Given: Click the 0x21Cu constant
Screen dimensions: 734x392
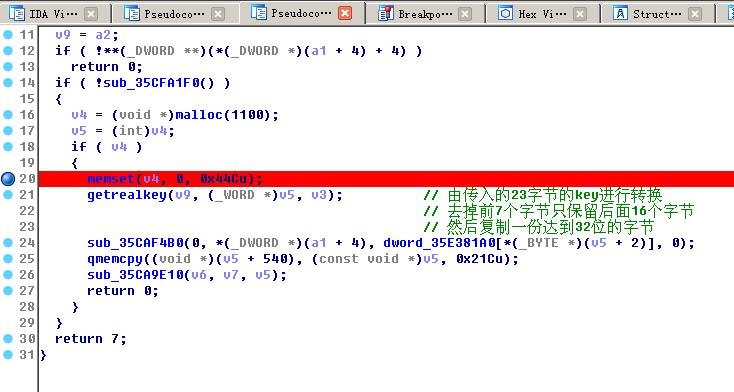Looking at the screenshot, I should click(483, 259).
